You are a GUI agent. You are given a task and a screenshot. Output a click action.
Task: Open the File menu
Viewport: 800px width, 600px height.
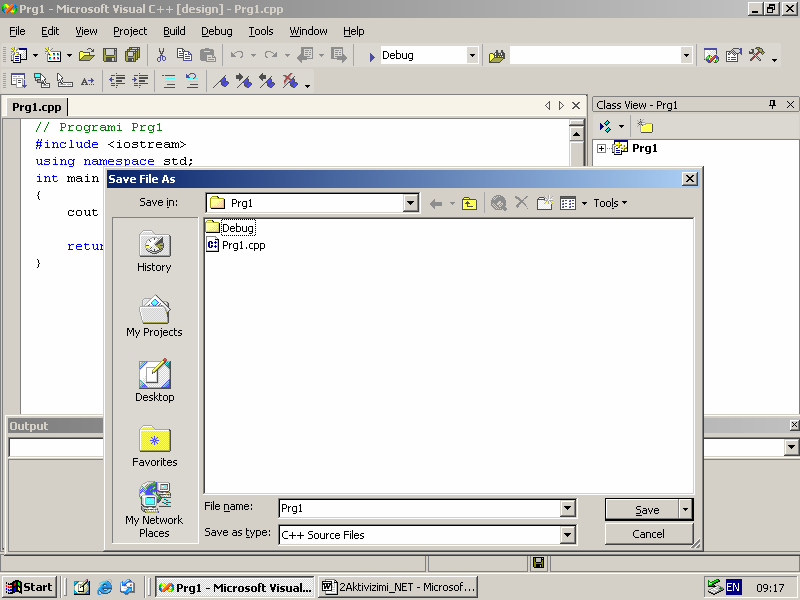click(17, 31)
